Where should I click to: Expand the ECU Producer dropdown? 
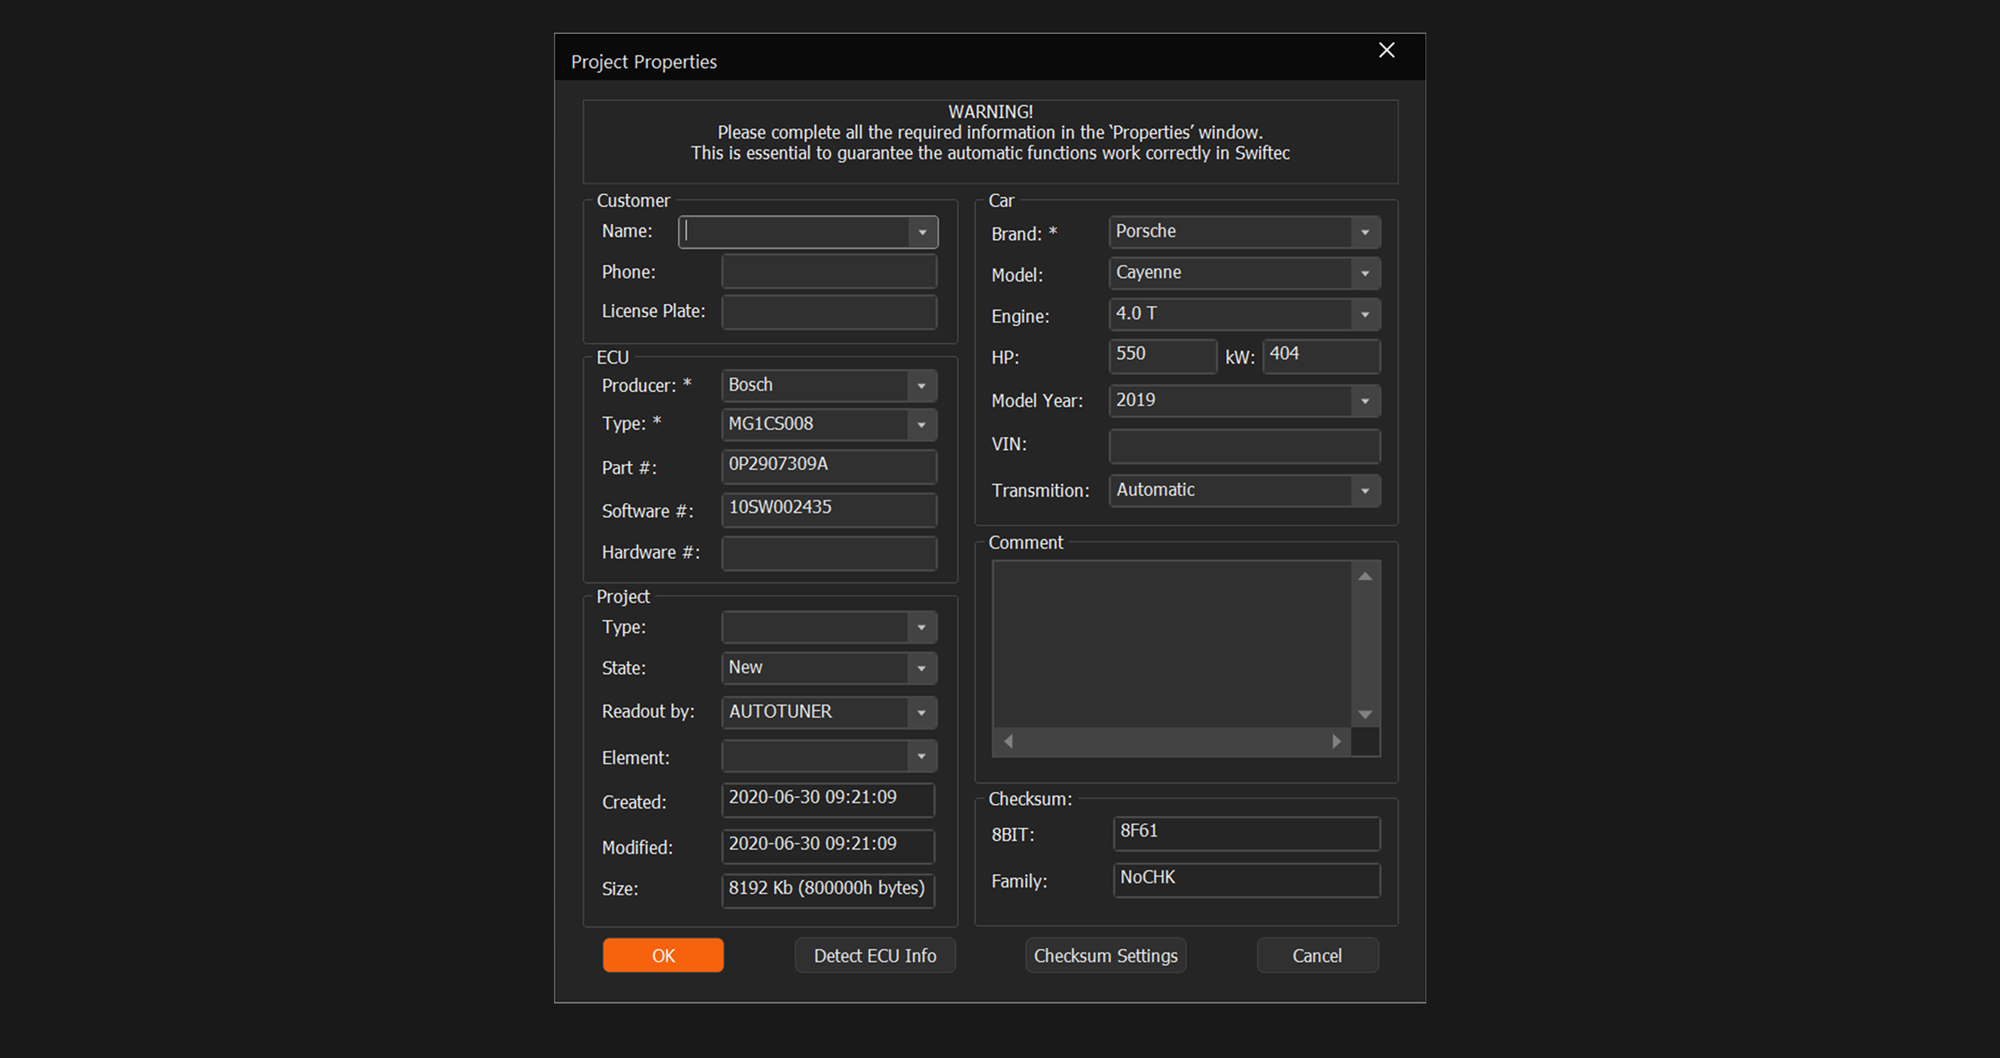click(921, 386)
